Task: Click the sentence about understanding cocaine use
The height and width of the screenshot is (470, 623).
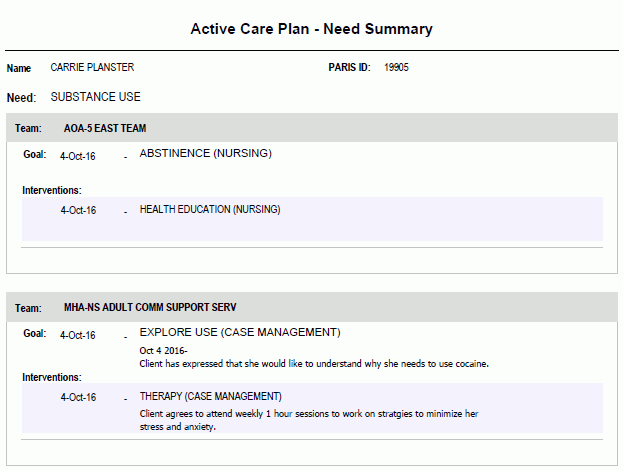Action: [314, 364]
